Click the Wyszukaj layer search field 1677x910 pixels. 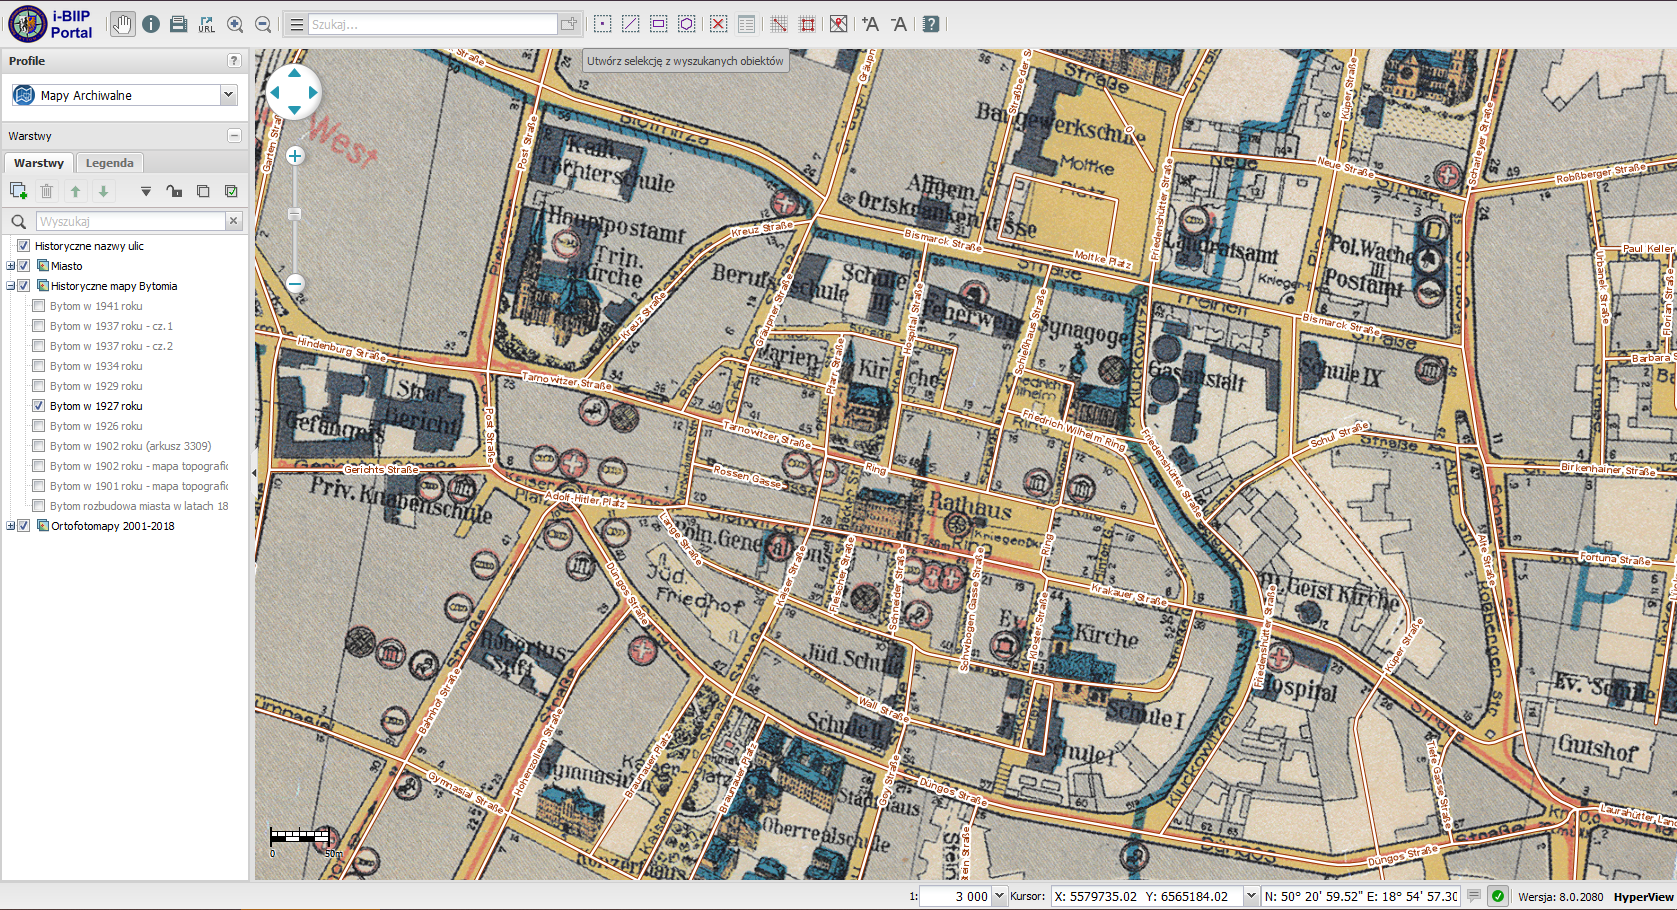(131, 221)
